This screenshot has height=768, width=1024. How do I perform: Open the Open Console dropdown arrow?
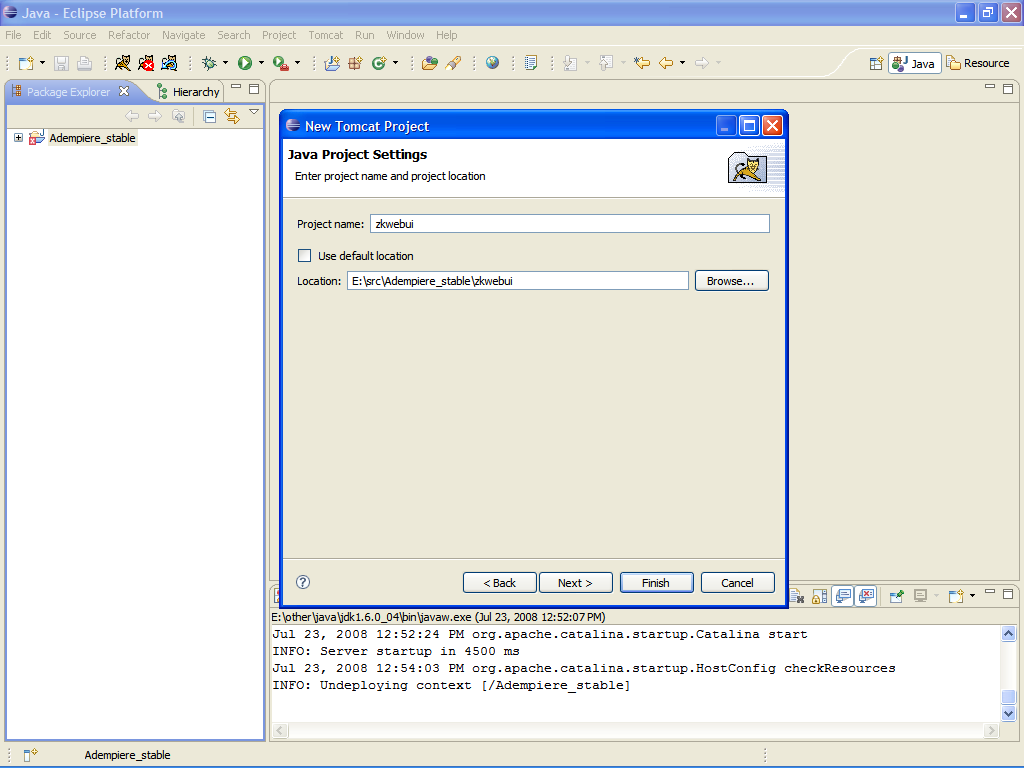972,596
